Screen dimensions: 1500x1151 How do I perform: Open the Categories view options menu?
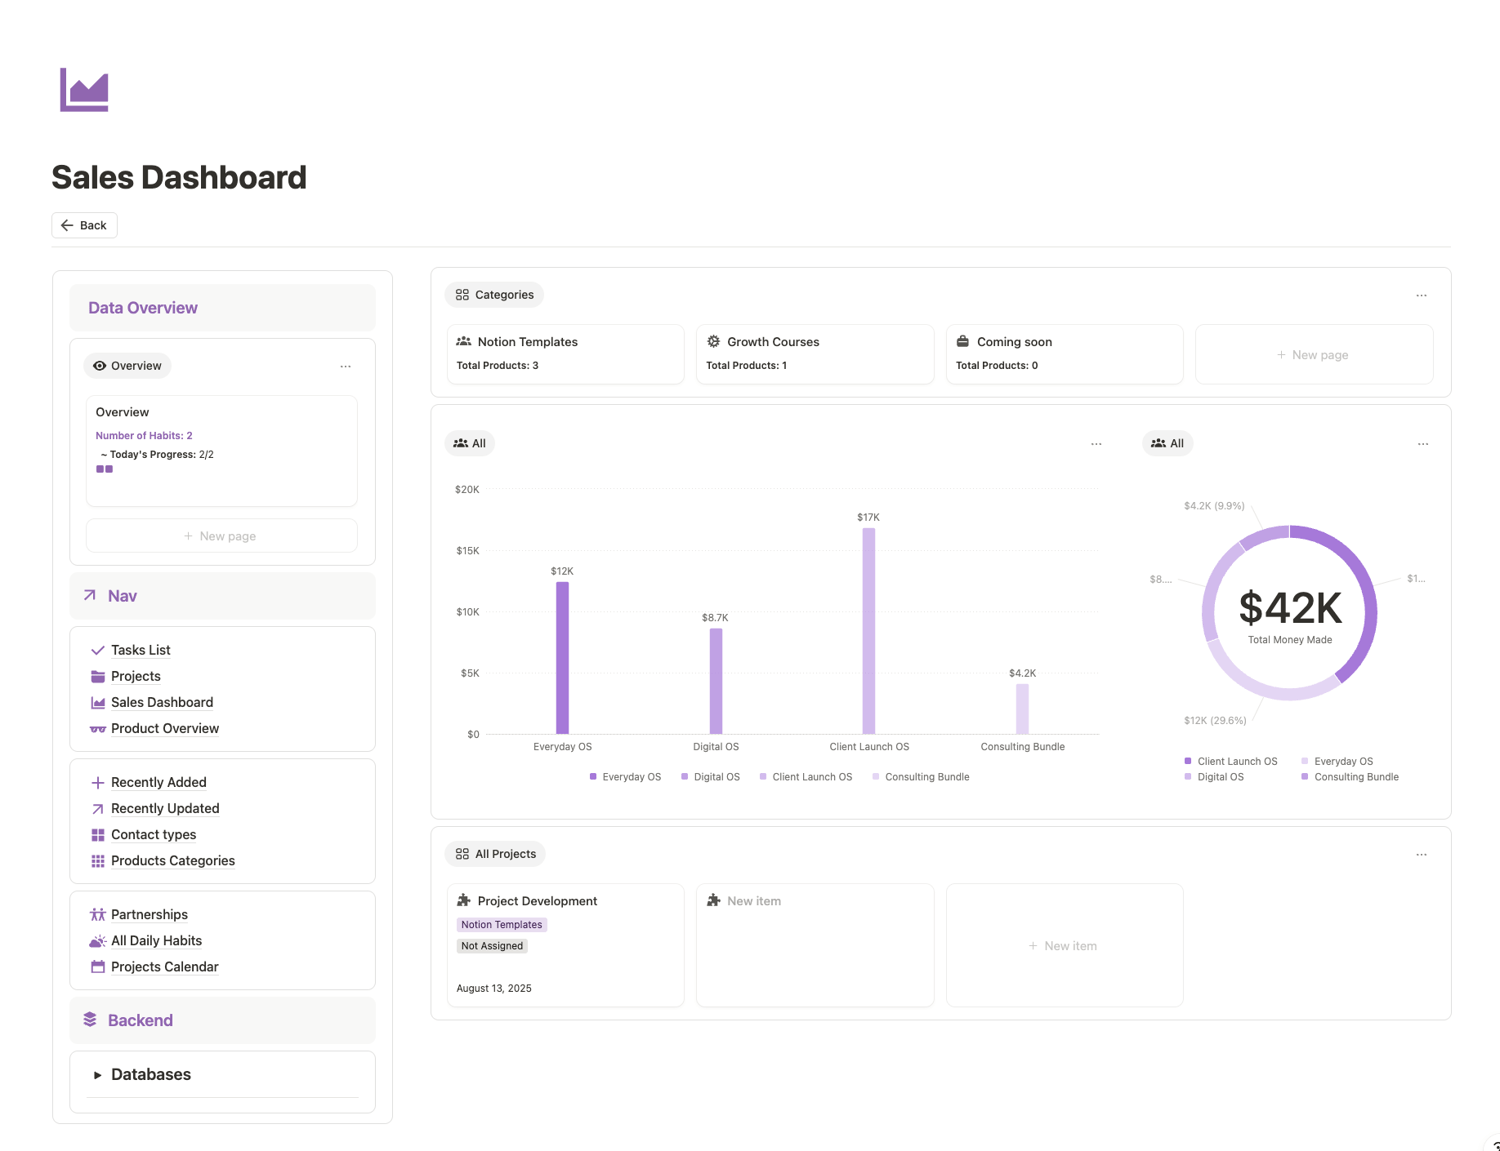[1421, 295]
